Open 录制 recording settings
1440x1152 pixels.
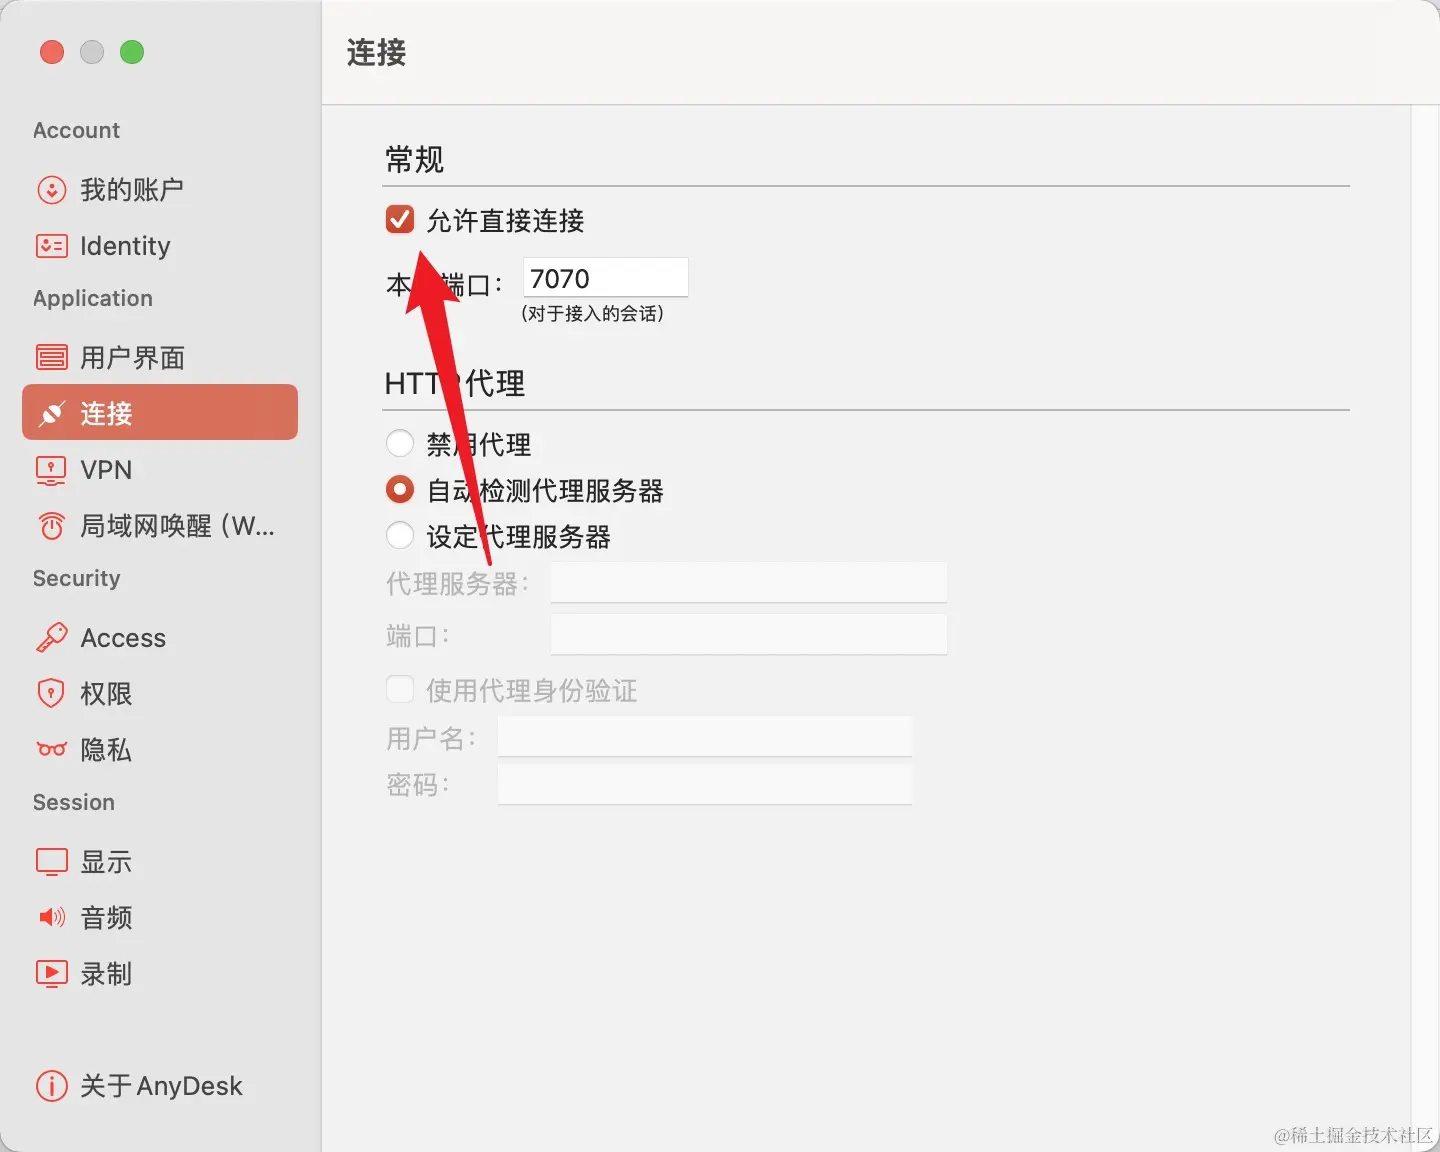[x=160, y=973]
